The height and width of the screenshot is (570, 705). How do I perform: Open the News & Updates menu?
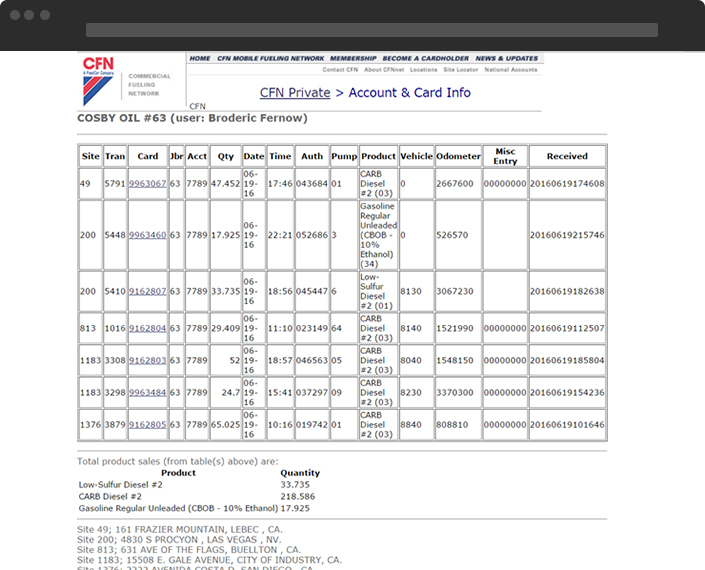pos(507,58)
